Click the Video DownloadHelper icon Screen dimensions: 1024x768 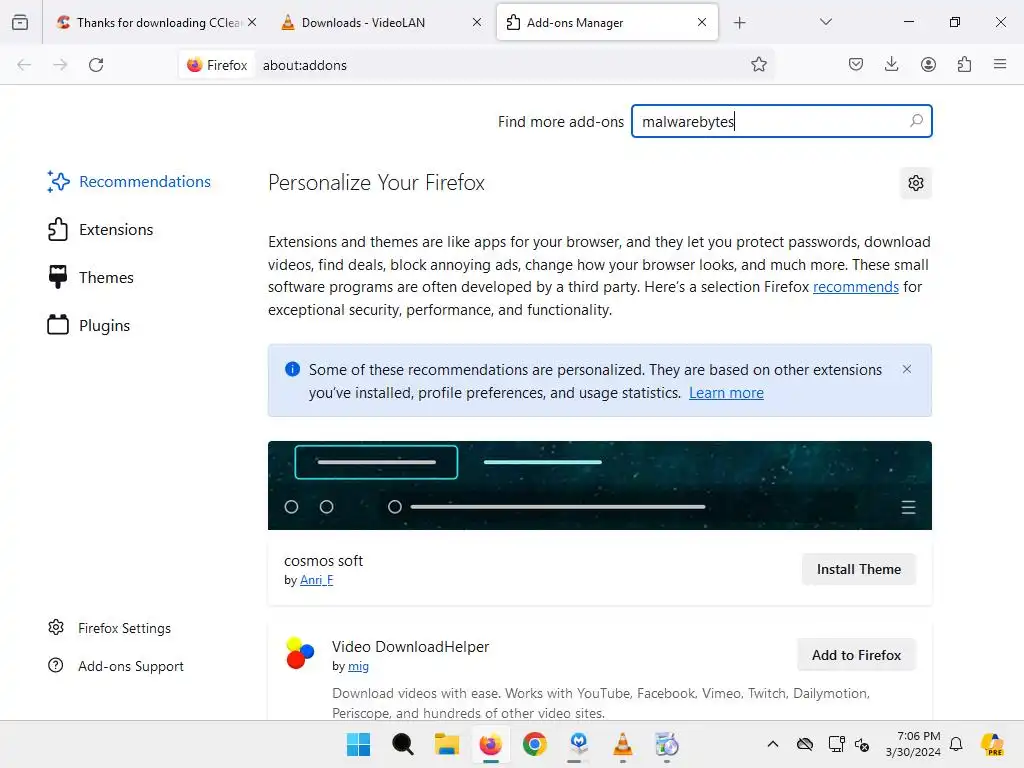pyautogui.click(x=300, y=653)
